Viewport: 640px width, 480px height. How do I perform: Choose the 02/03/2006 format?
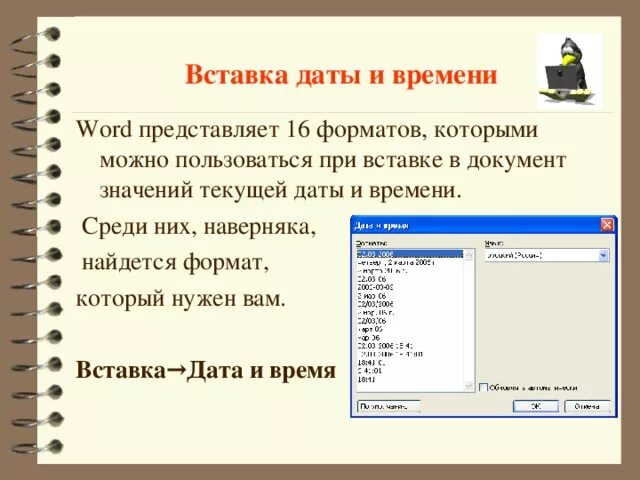click(410, 304)
